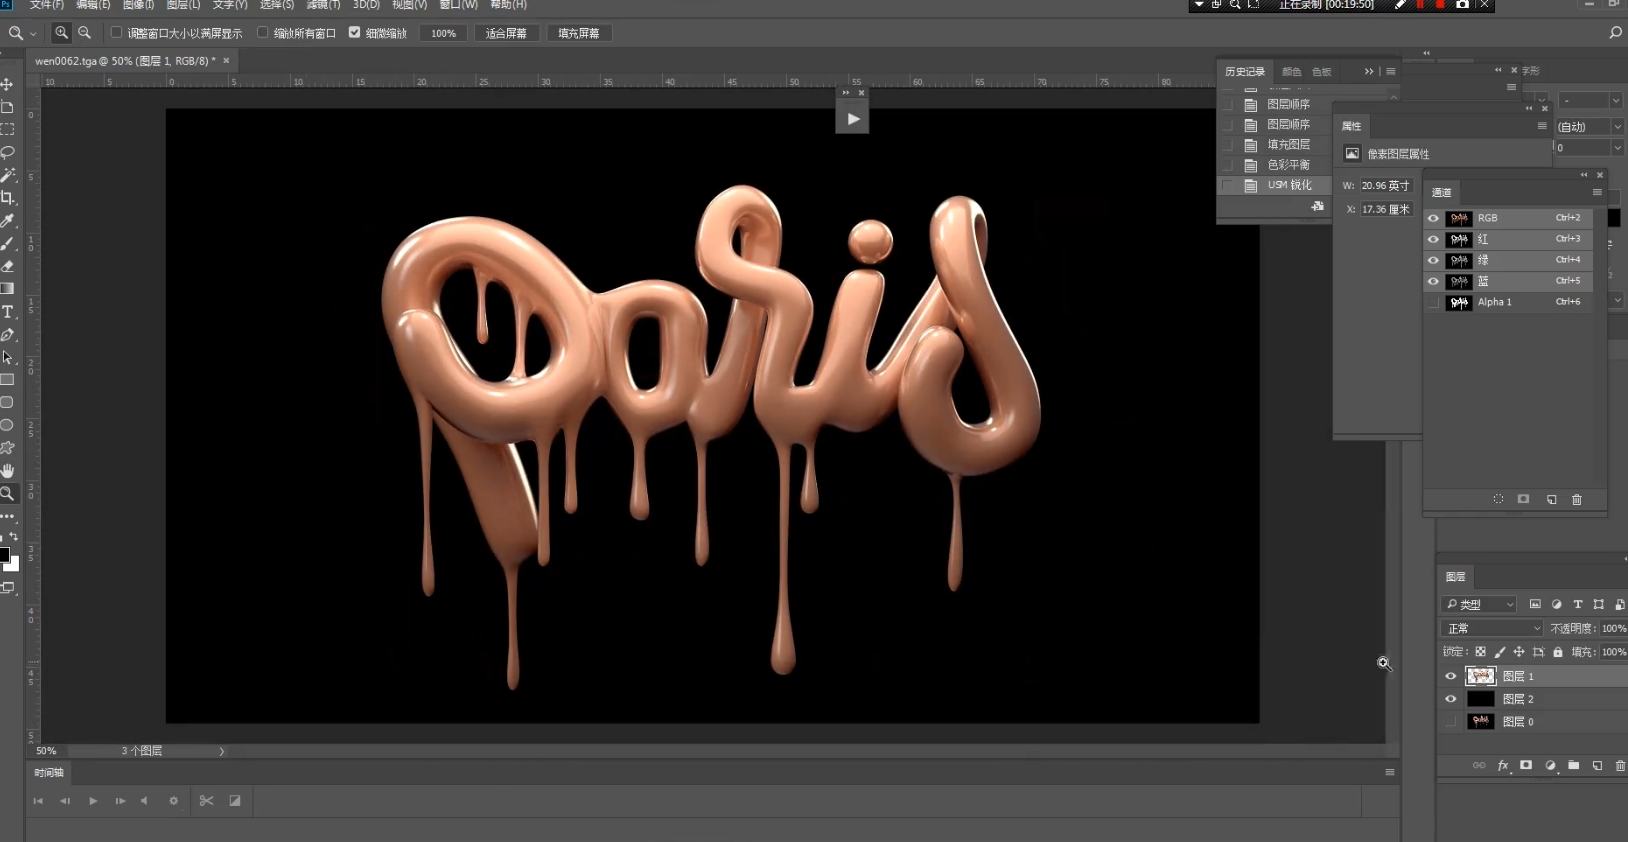Open the layer filter 类型 dropdown
The width and height of the screenshot is (1628, 842).
point(1479,604)
